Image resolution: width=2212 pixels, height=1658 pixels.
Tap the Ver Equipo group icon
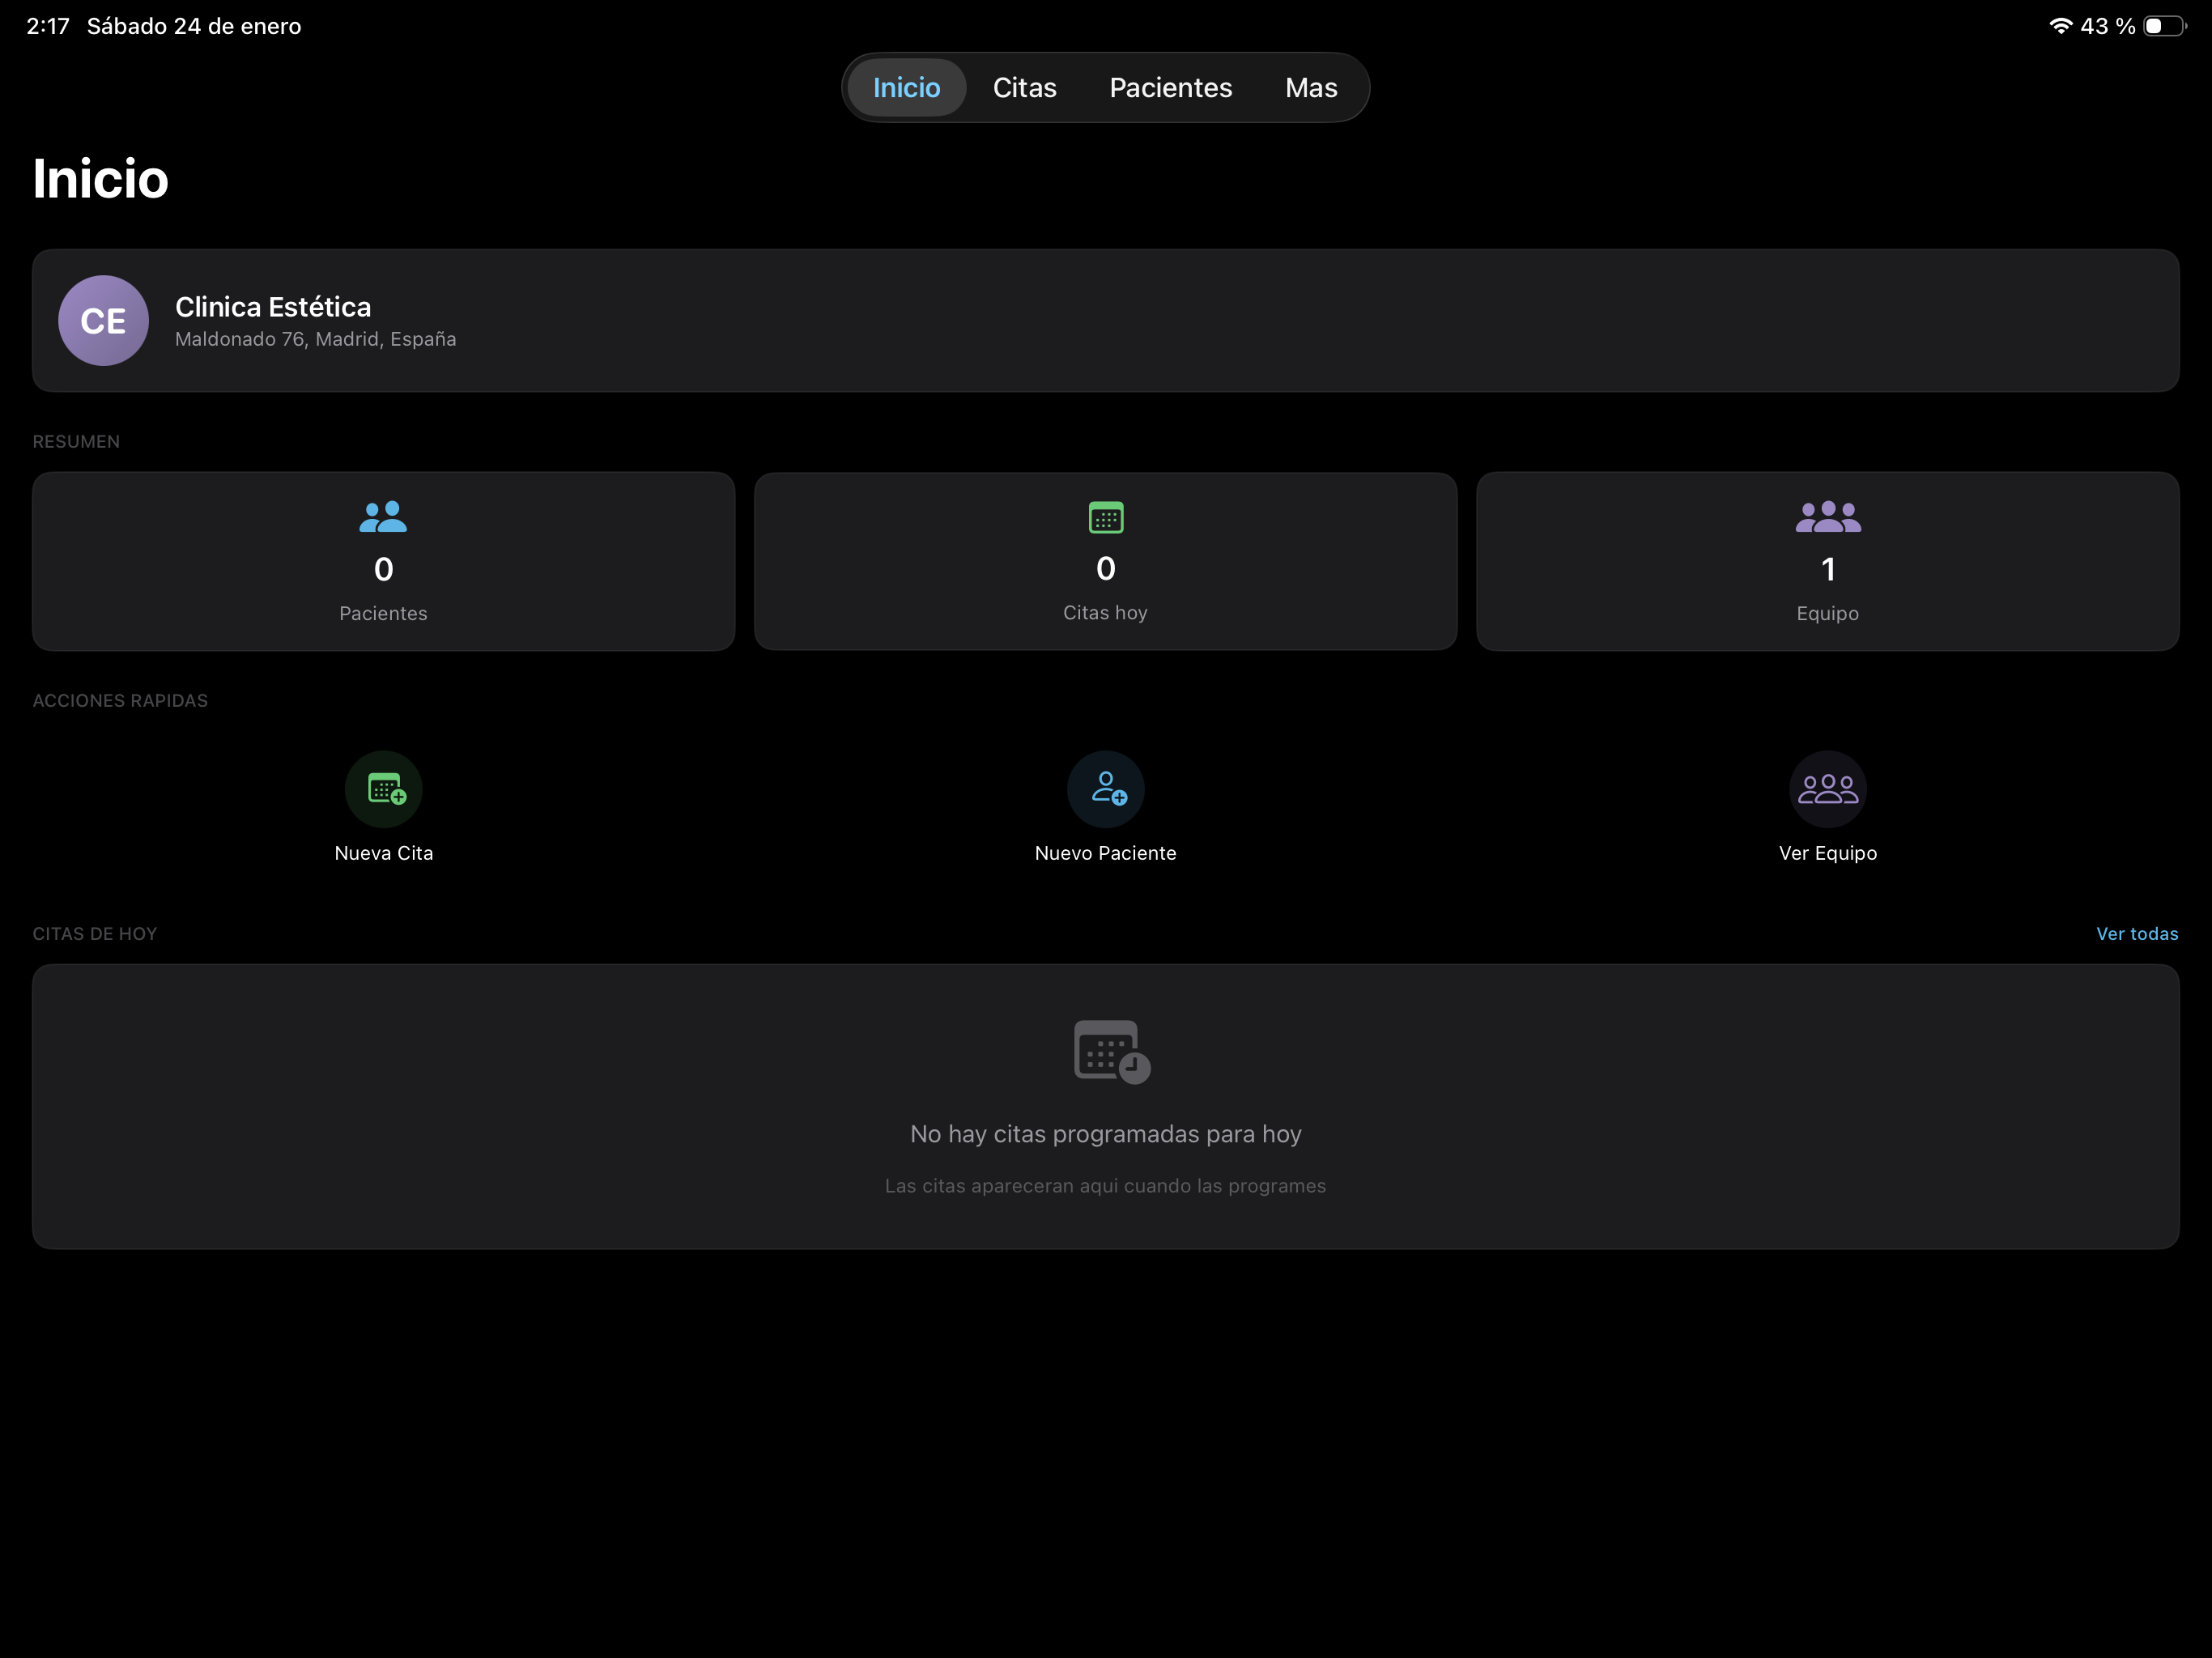click(x=1827, y=789)
